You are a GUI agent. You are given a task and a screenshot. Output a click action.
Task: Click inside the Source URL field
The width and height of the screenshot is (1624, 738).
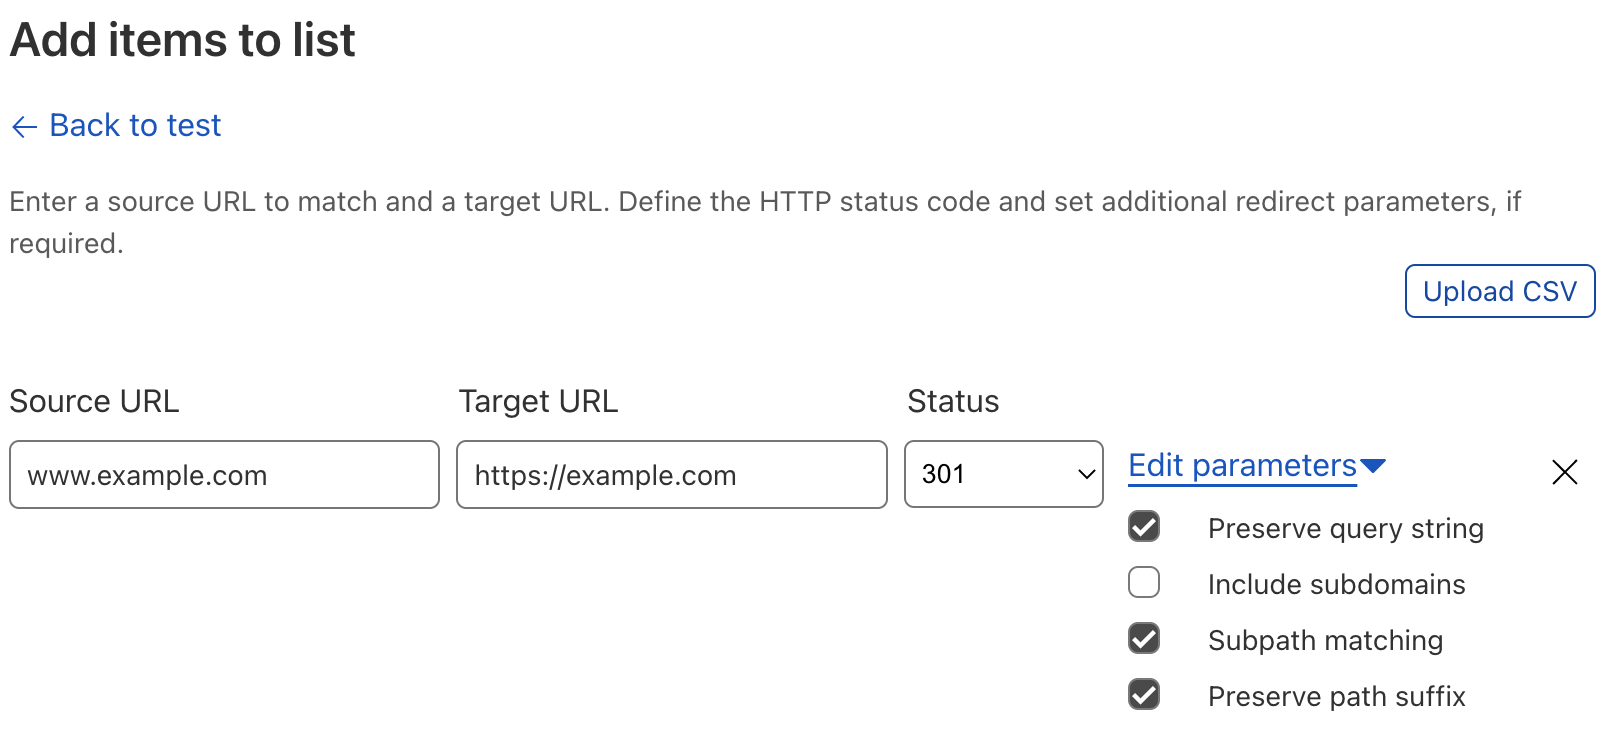point(223,474)
